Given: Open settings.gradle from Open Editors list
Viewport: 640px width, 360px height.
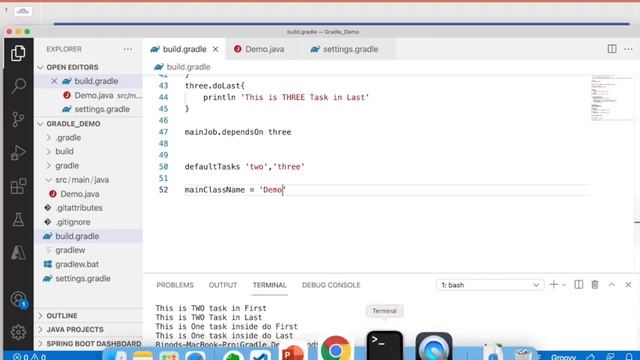Looking at the screenshot, I should point(88,109).
